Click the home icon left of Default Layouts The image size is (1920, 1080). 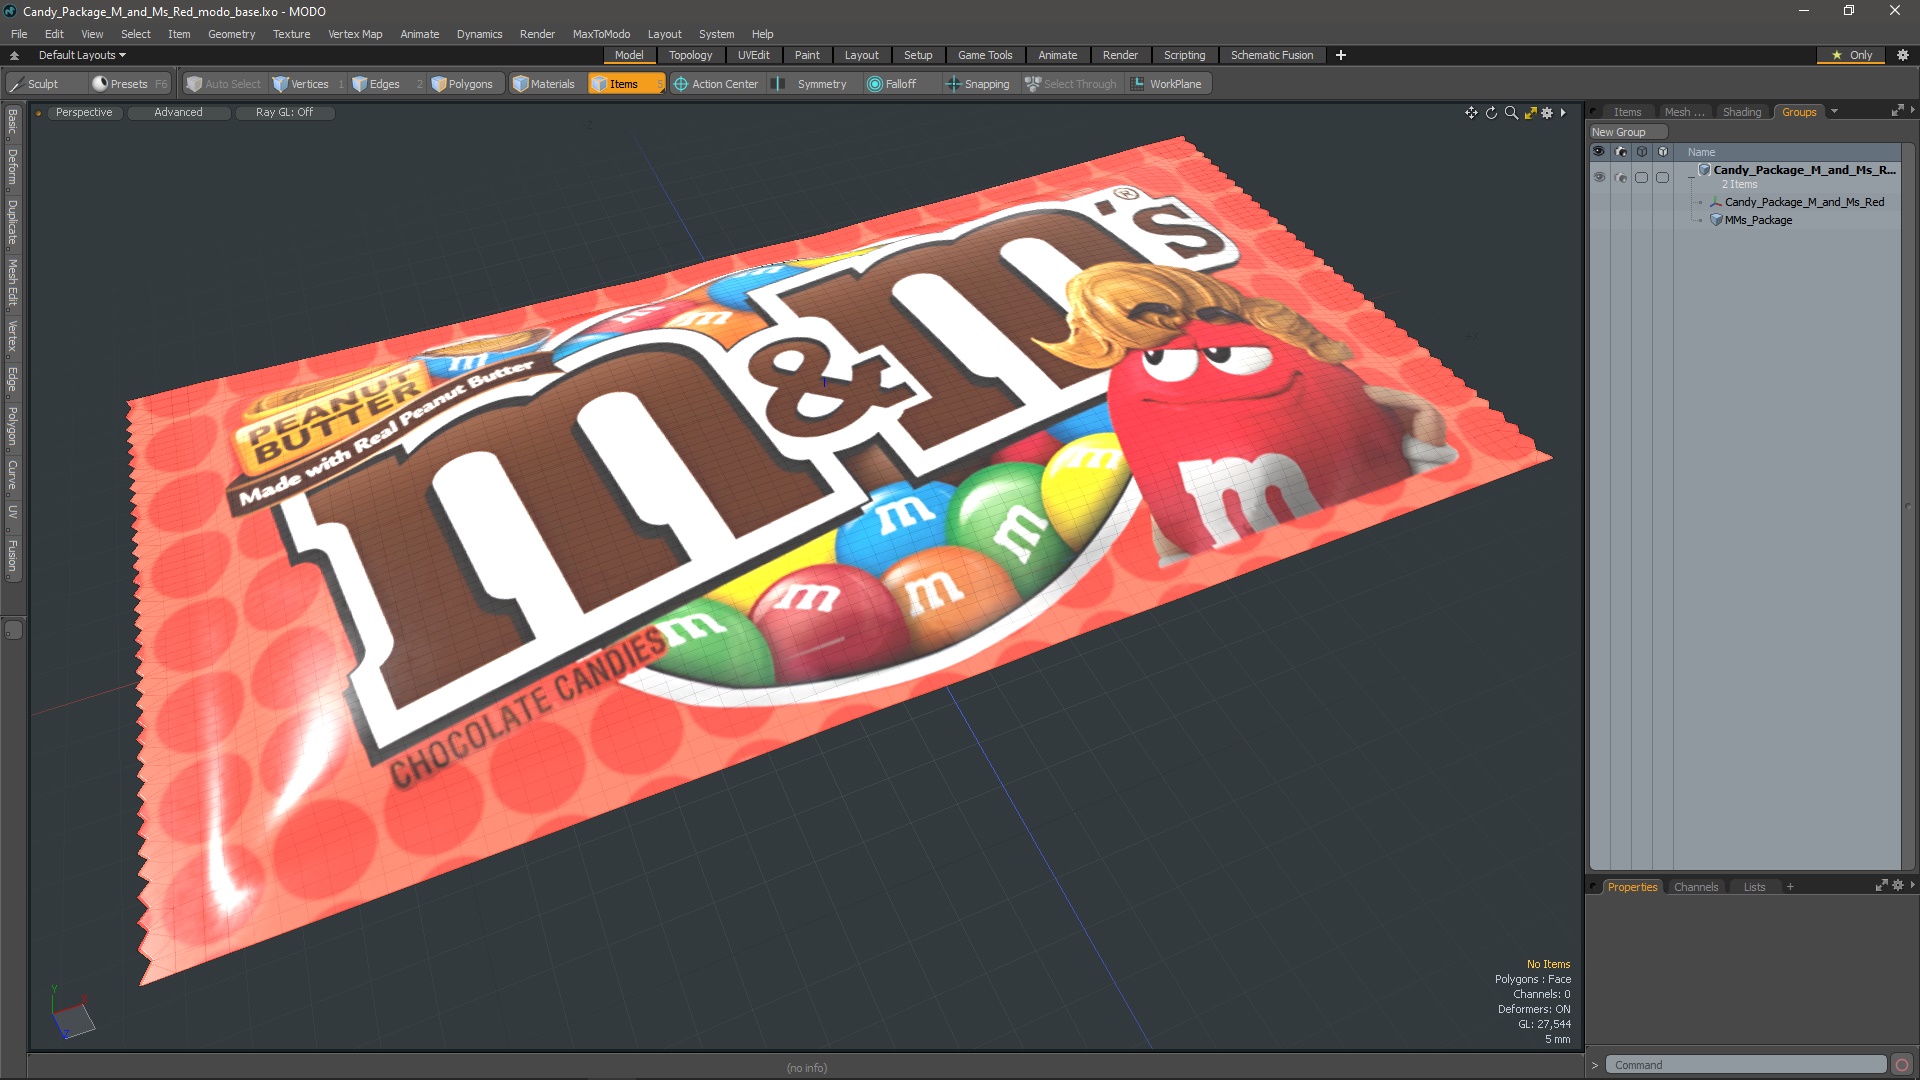pyautogui.click(x=14, y=55)
